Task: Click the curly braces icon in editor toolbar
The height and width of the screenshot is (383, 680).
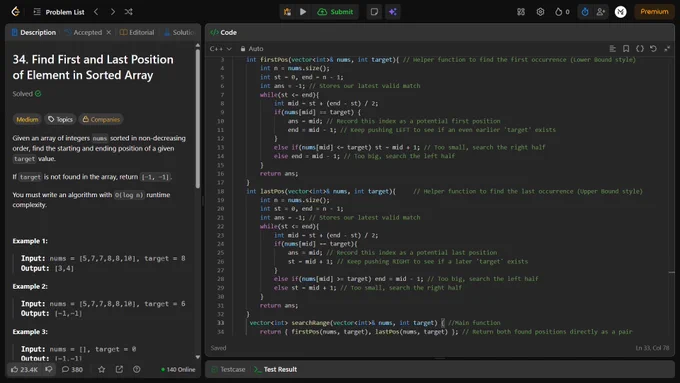Action: pyautogui.click(x=640, y=49)
